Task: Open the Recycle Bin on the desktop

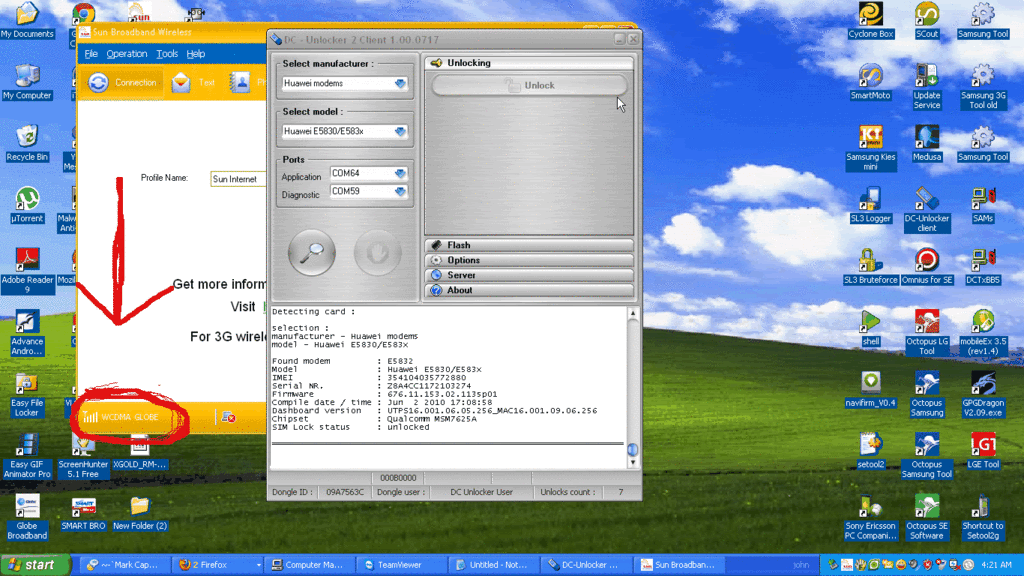Action: coord(27,138)
